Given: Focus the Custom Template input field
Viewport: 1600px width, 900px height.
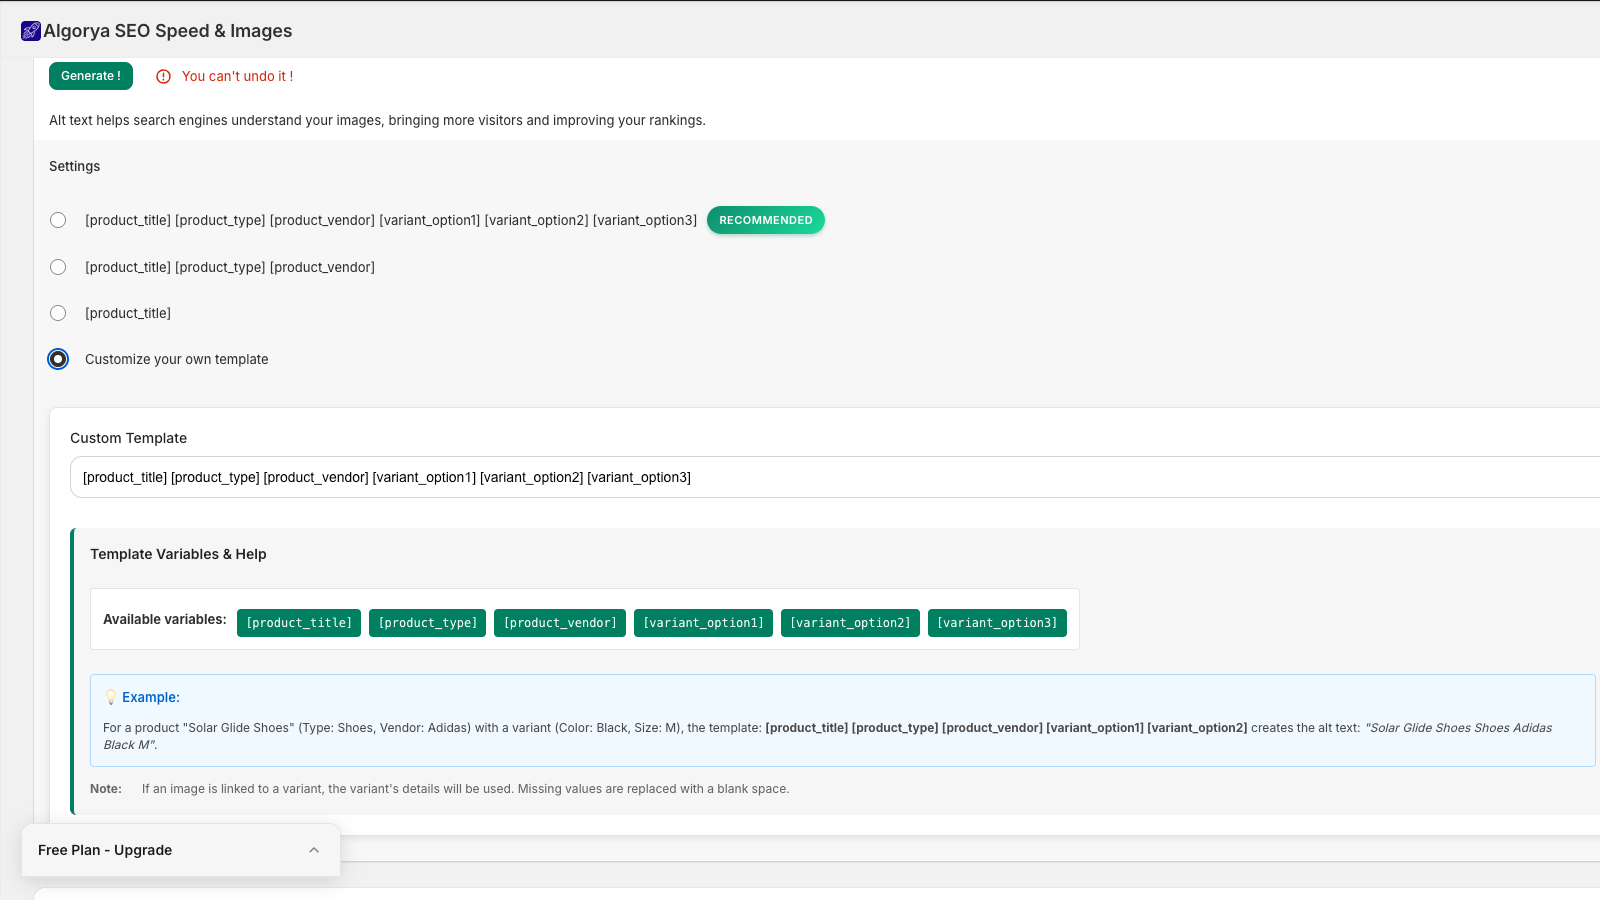Looking at the screenshot, I should 835,477.
